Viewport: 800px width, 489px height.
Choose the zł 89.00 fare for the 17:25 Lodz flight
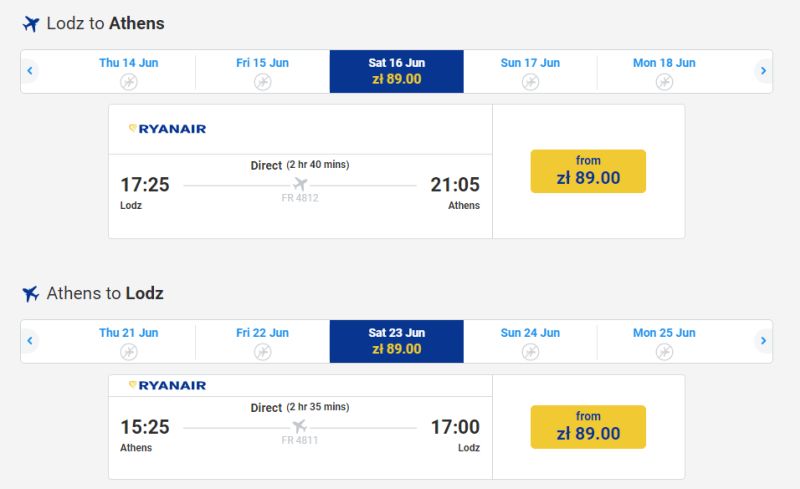tap(588, 171)
